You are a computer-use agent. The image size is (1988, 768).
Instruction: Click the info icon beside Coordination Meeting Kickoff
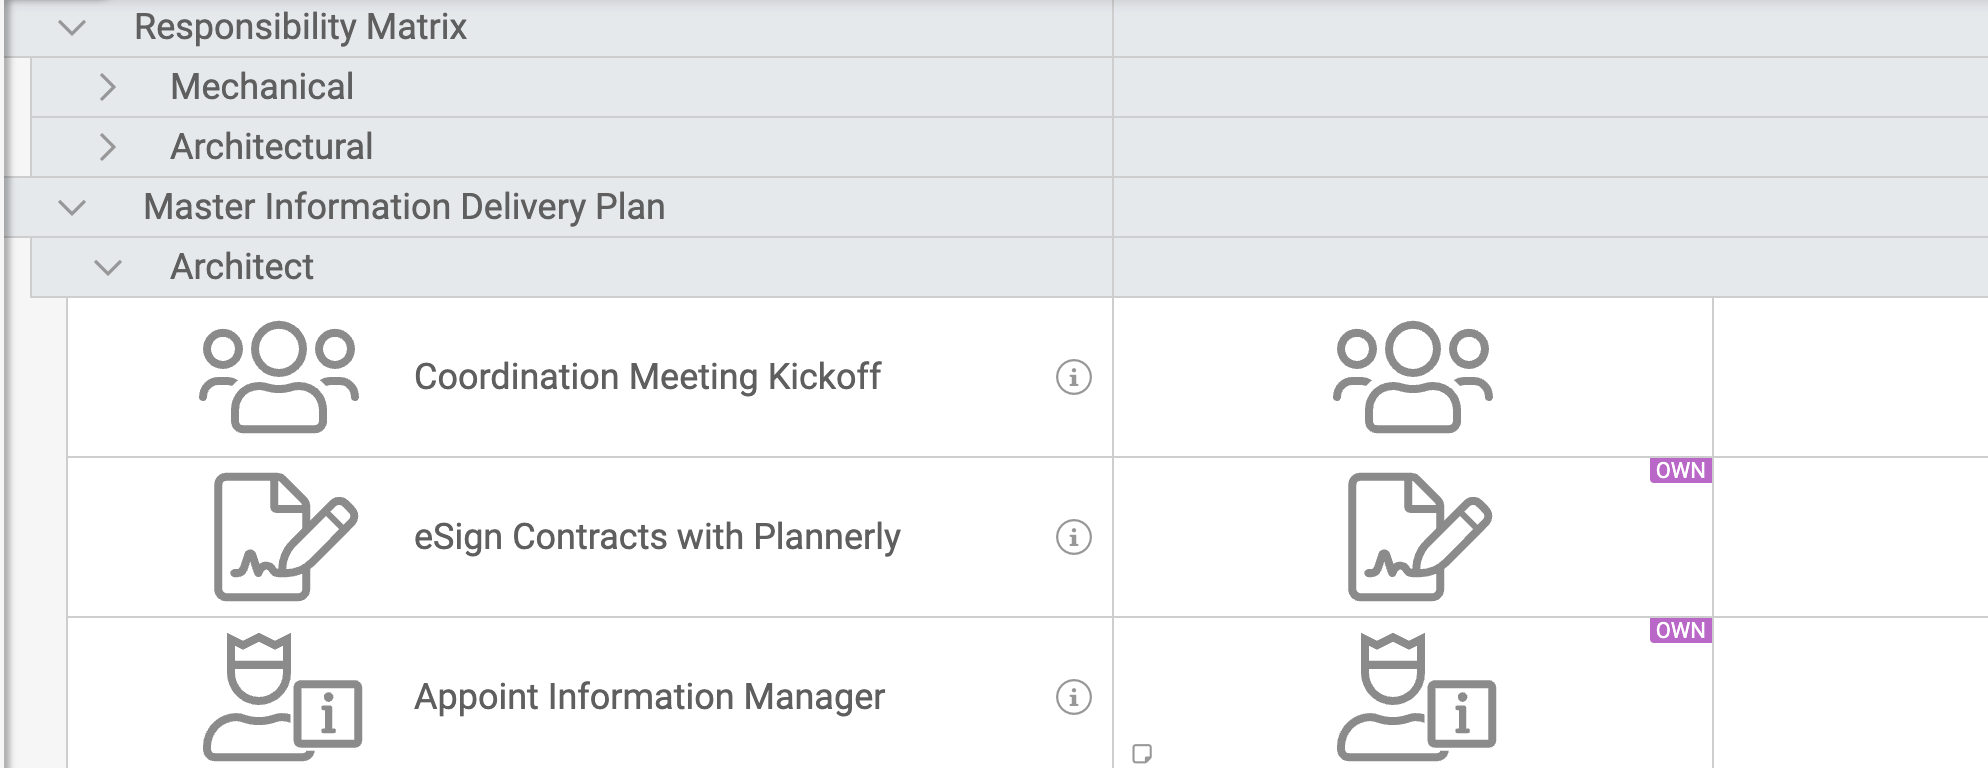[1072, 379]
